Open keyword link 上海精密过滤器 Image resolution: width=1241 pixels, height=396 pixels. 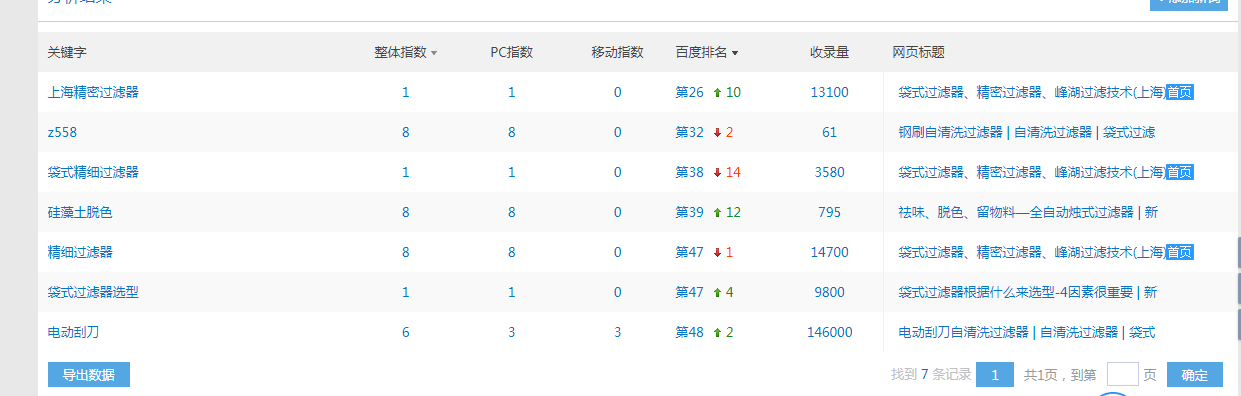click(93, 92)
